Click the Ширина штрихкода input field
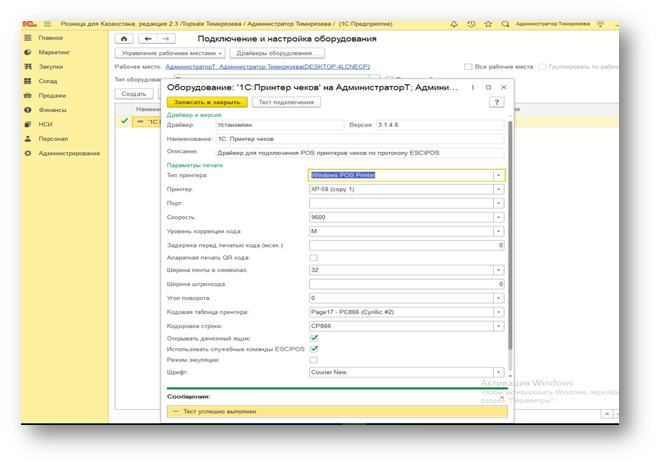Screen dimensions: 661x467 coord(405,284)
